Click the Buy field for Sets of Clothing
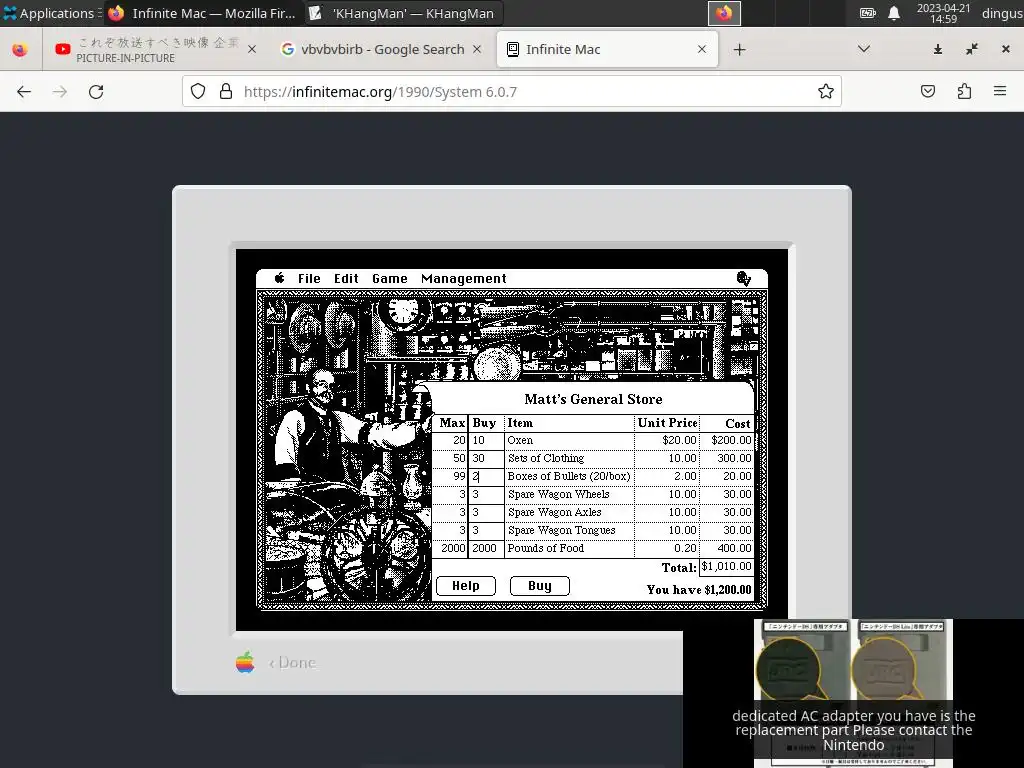The height and width of the screenshot is (768, 1024). tap(486, 458)
